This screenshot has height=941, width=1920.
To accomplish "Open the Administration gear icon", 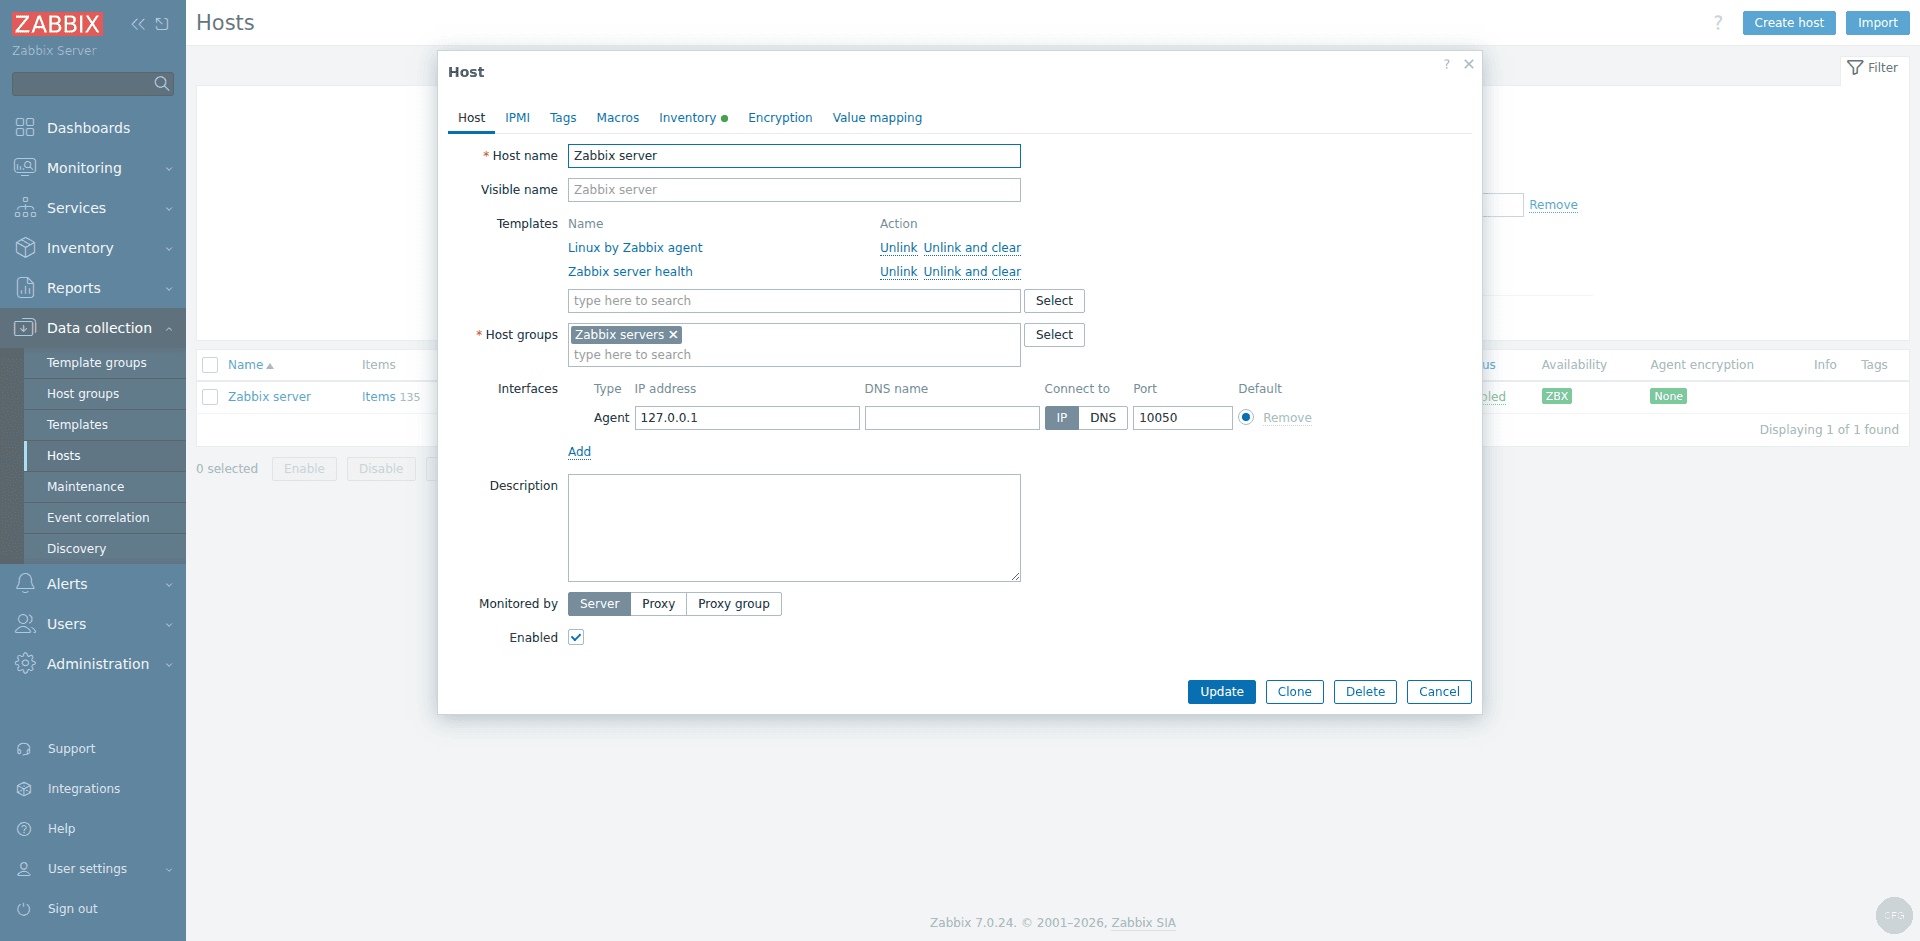I will 25,663.
